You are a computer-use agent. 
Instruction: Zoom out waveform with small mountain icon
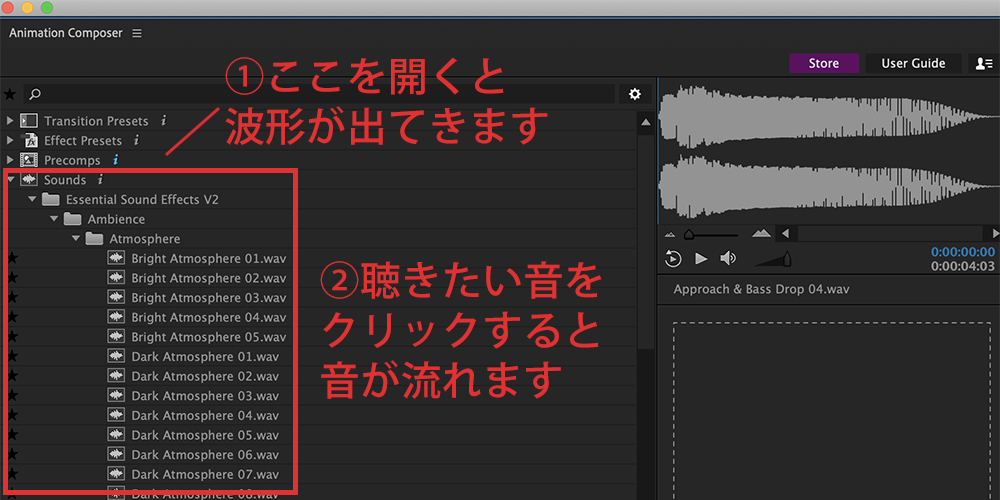668,234
